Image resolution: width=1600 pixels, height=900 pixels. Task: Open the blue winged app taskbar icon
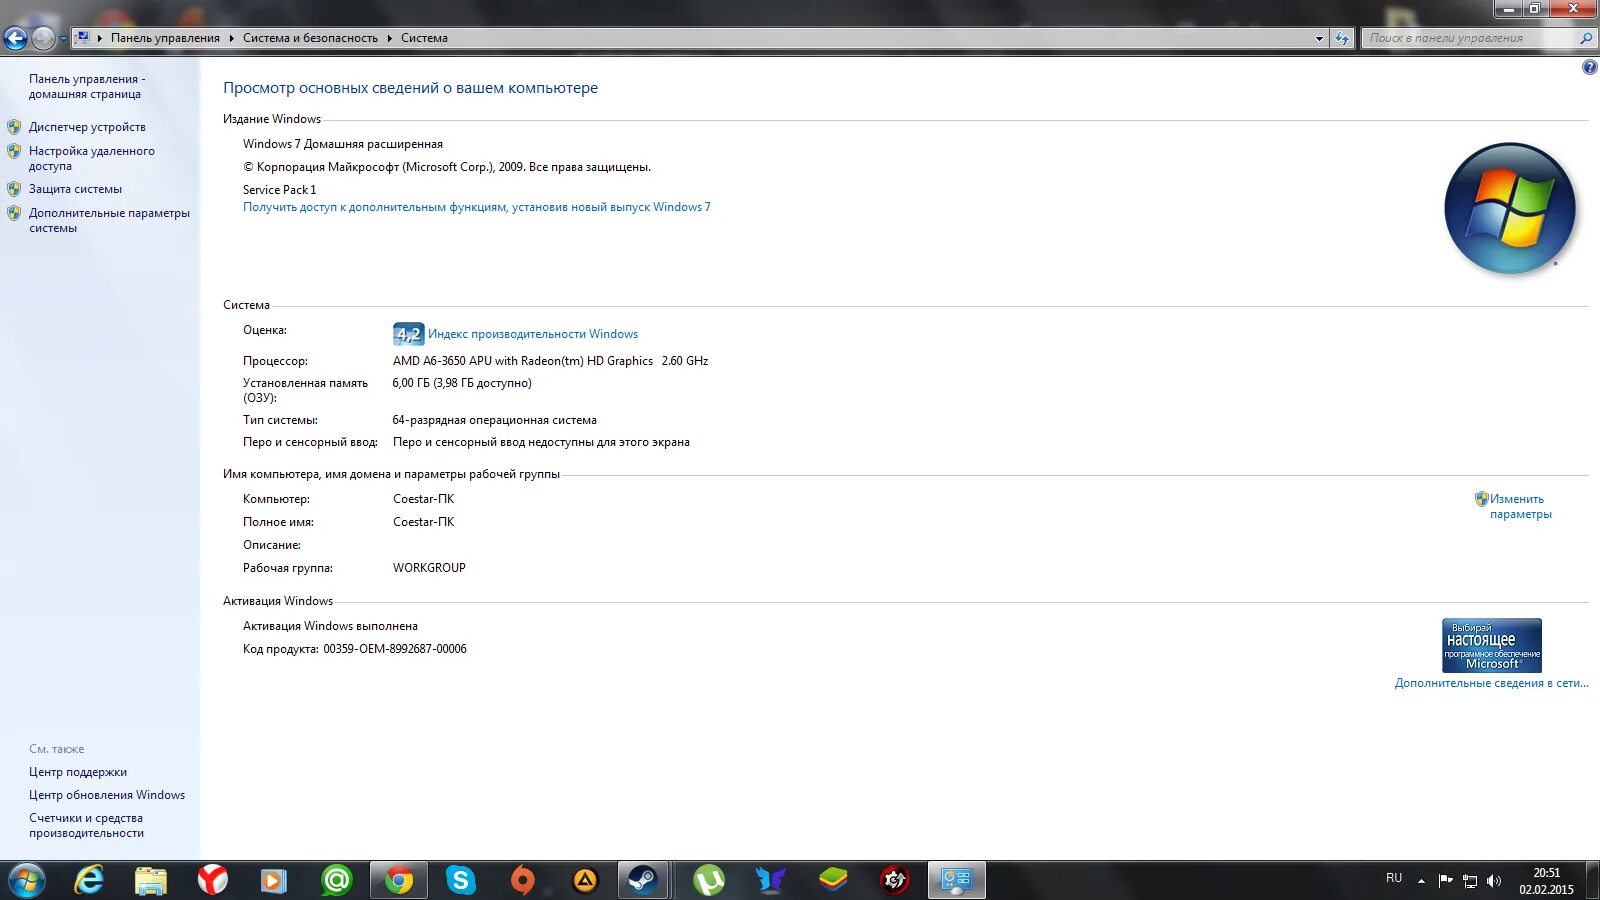[770, 880]
